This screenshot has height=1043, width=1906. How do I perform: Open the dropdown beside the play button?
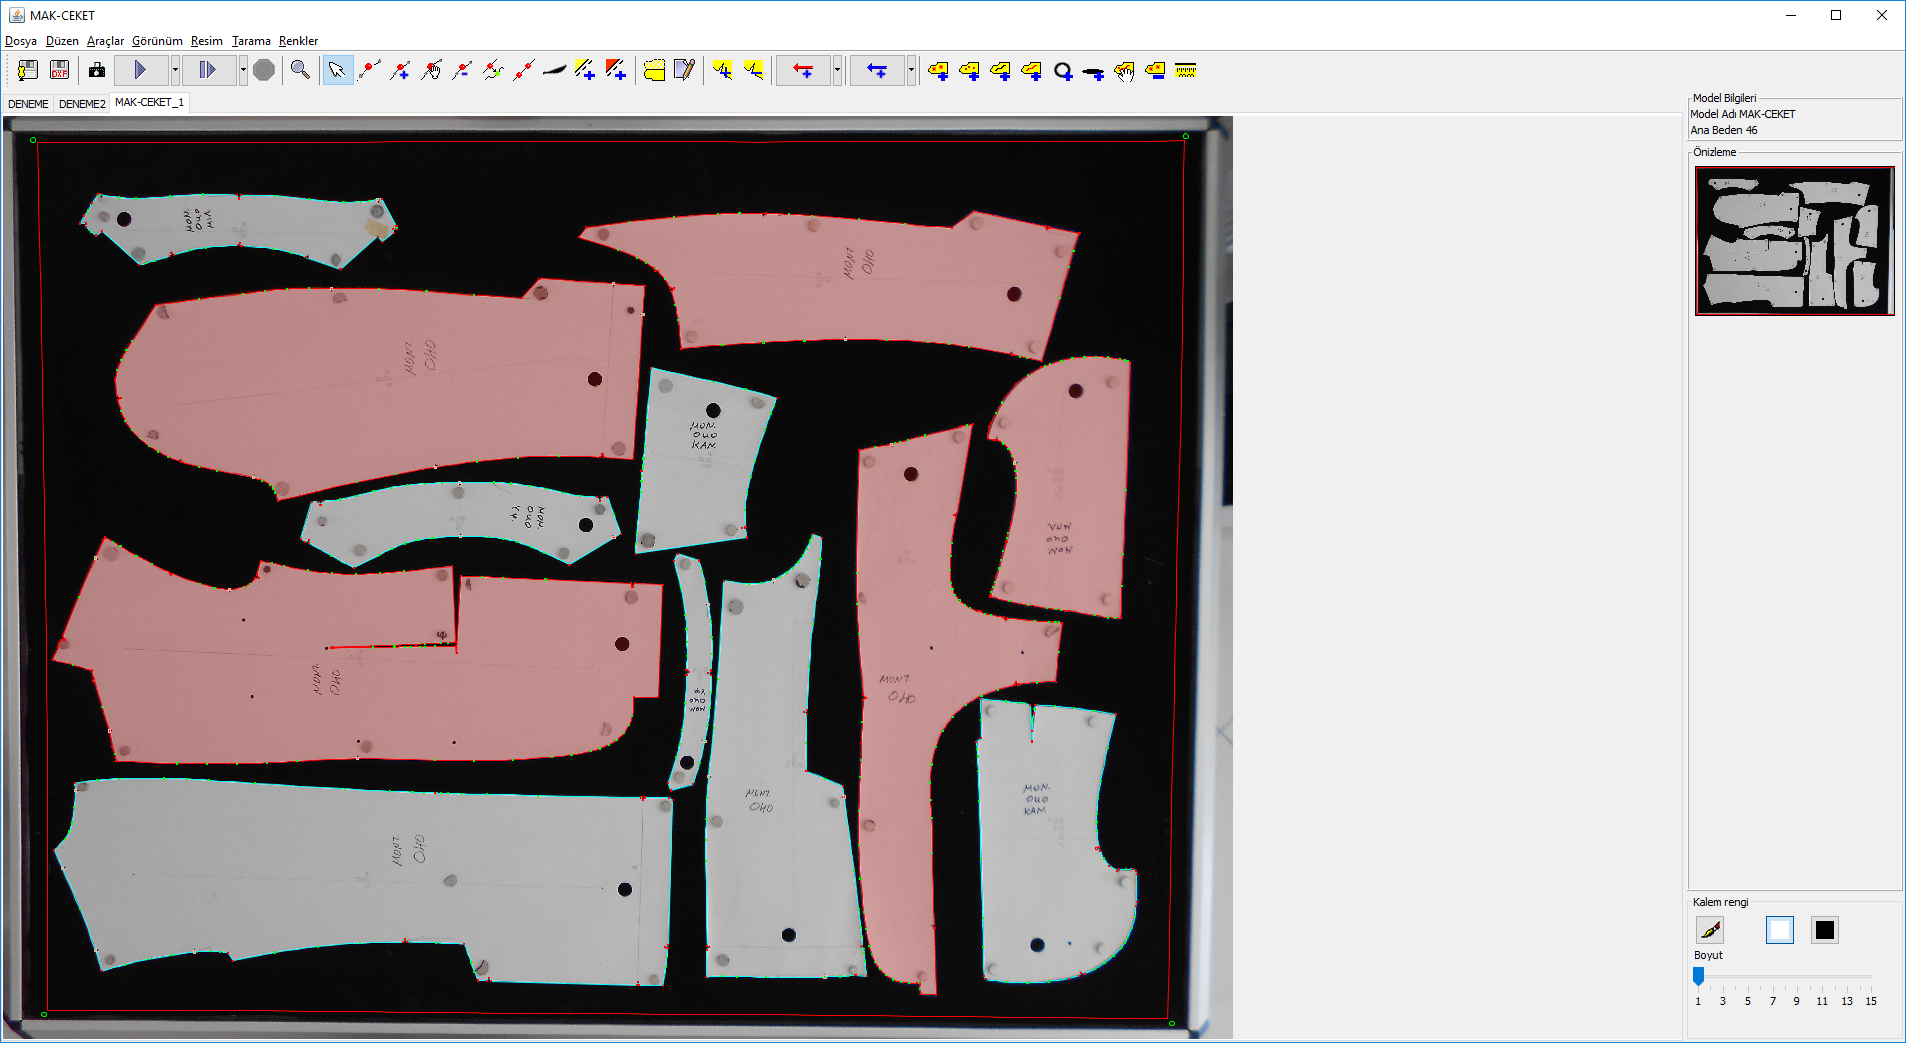tap(175, 70)
